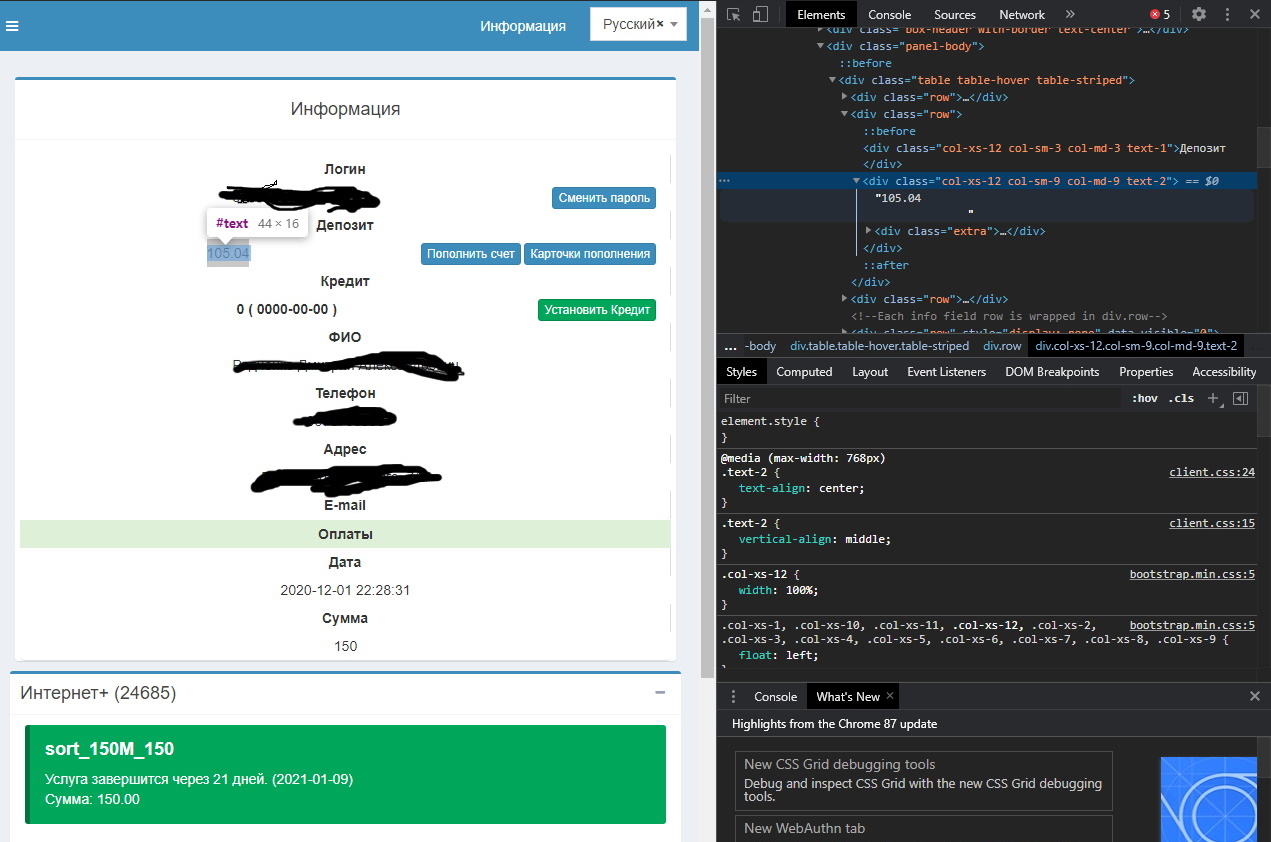1271x842 pixels.
Task: Switch to the Console tab in top bar
Action: tap(889, 14)
